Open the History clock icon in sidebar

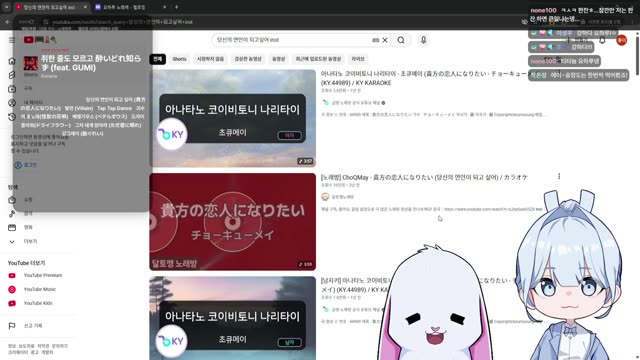click(12, 117)
